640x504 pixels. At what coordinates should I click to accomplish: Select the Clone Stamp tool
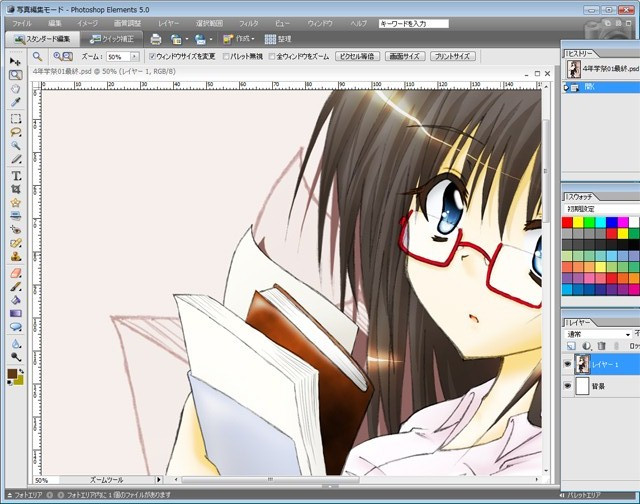[16, 257]
